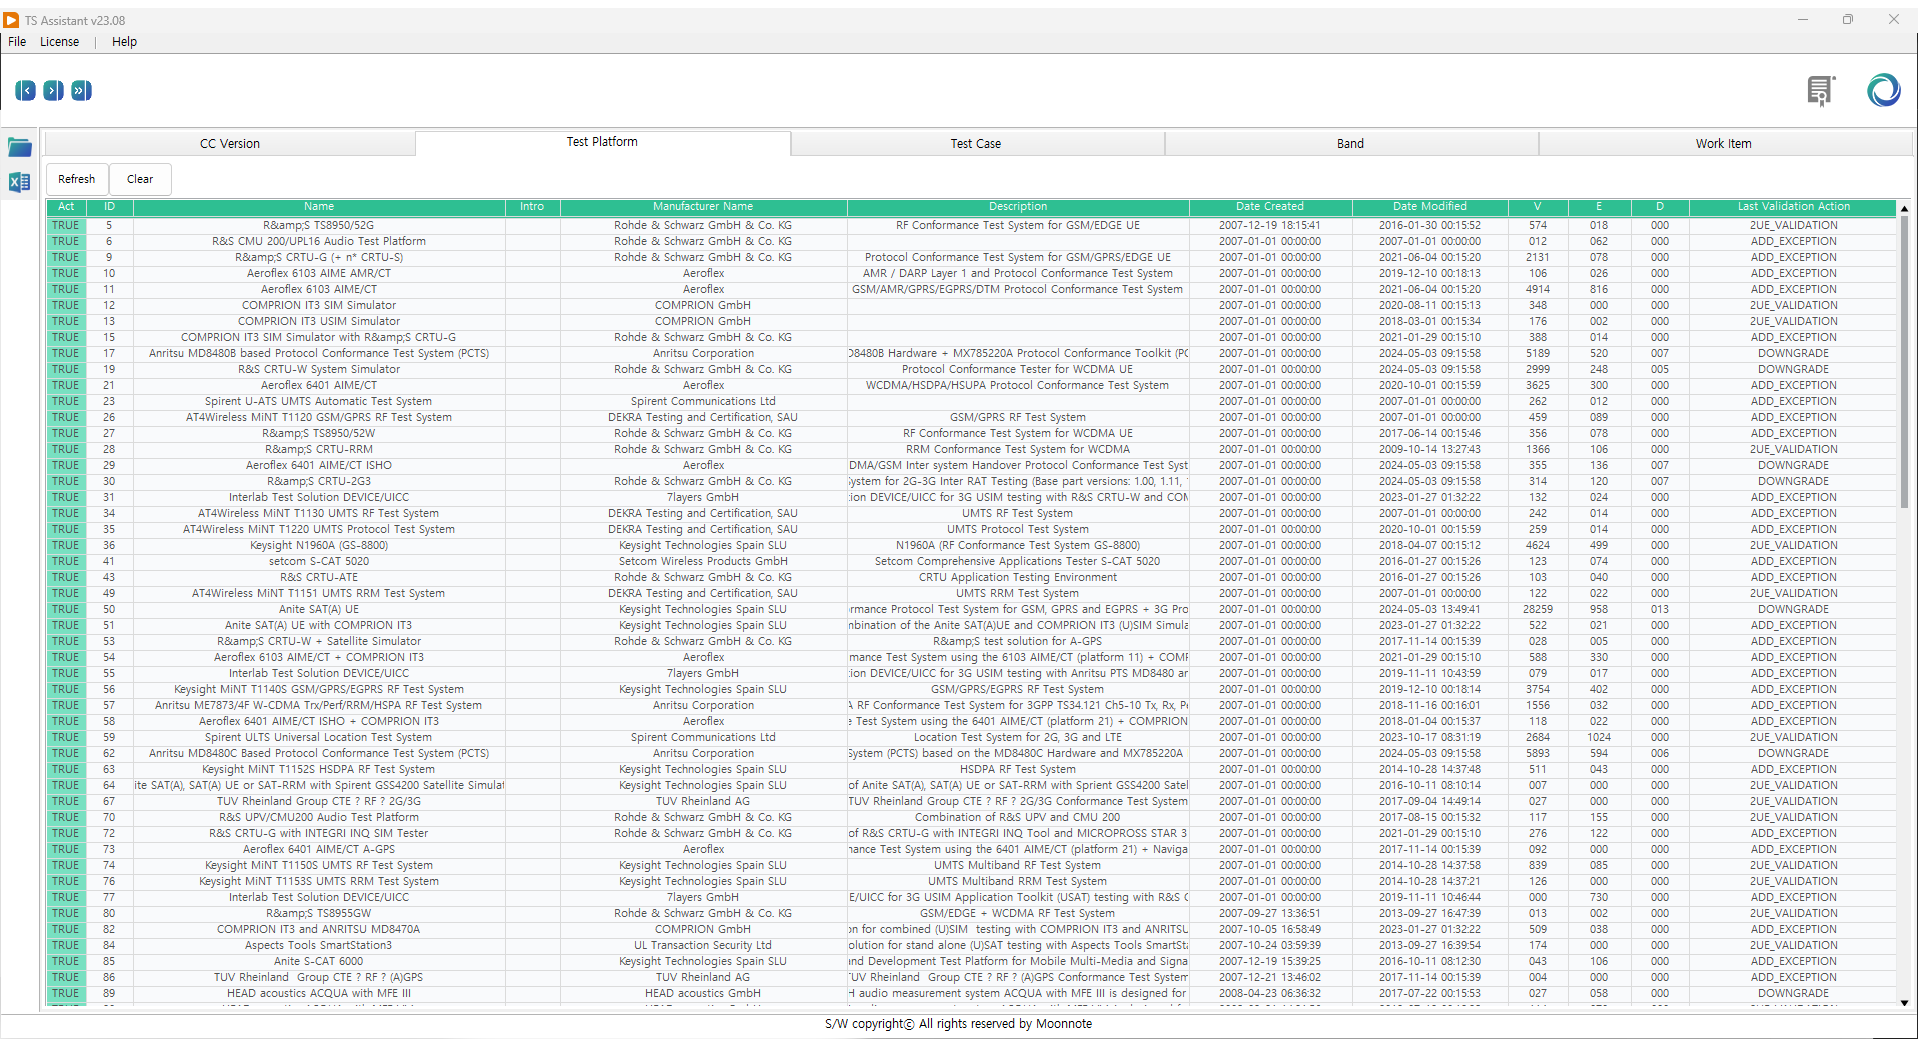
Task: Click date modified '2023-10-17 08:31:19'
Action: click(1430, 738)
